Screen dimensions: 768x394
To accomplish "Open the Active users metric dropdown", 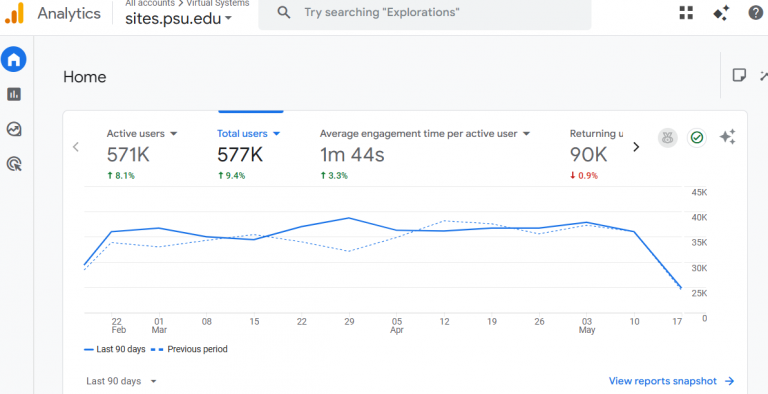I will pos(142,133).
